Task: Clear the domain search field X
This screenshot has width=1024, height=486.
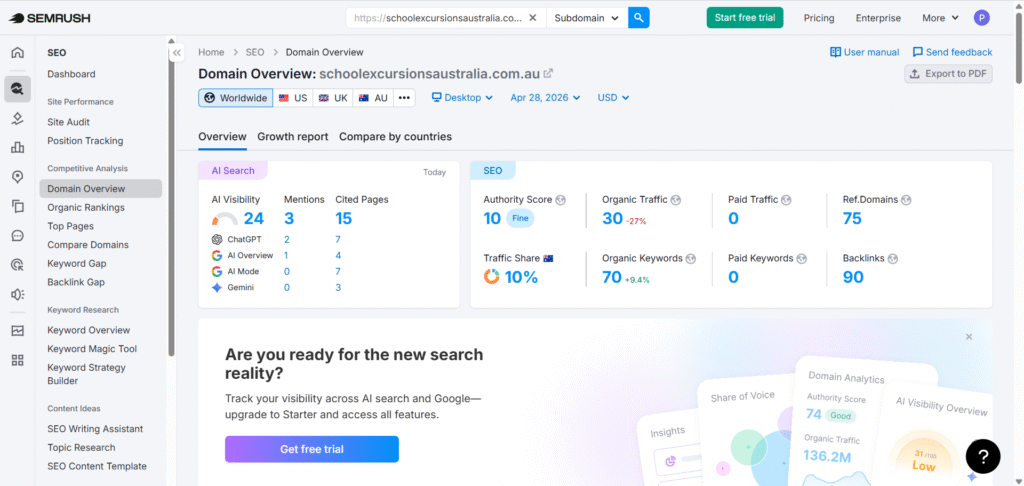Action: click(533, 18)
